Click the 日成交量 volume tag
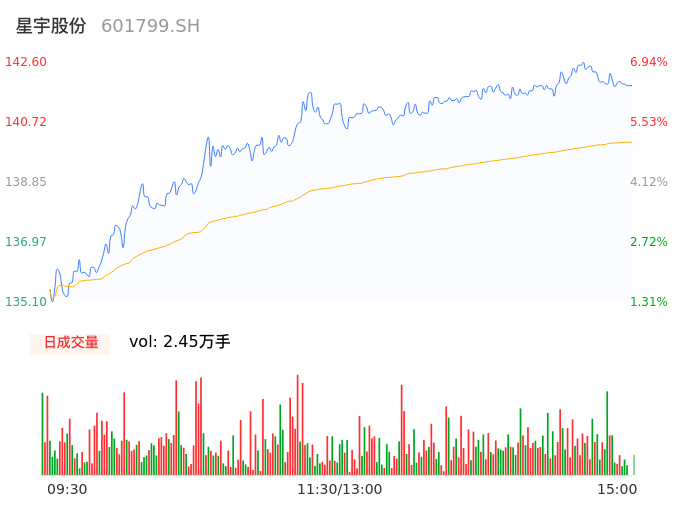The width and height of the screenshot is (686, 524). (70, 343)
